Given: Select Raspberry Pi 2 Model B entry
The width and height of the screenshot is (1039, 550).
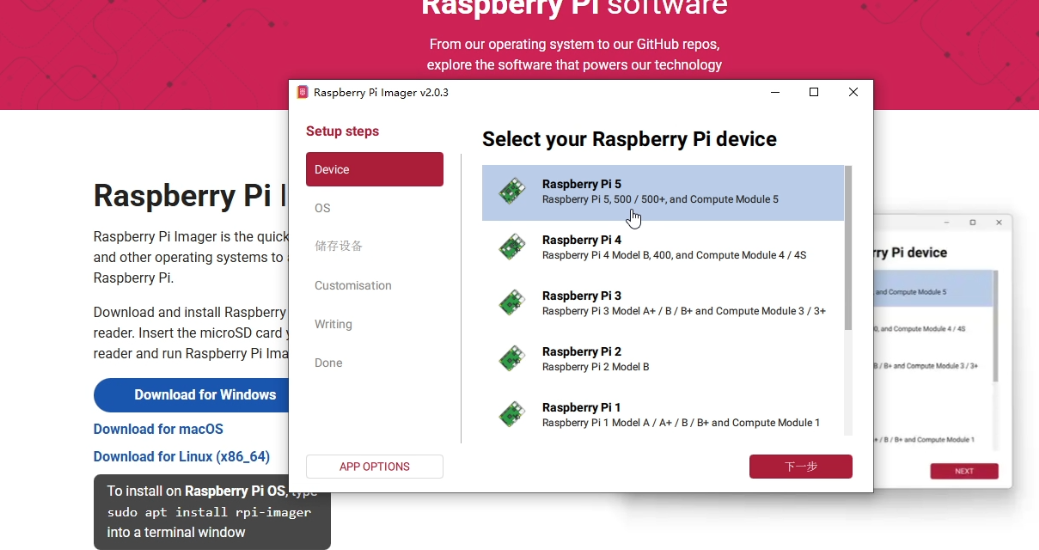Looking at the screenshot, I should (x=663, y=359).
